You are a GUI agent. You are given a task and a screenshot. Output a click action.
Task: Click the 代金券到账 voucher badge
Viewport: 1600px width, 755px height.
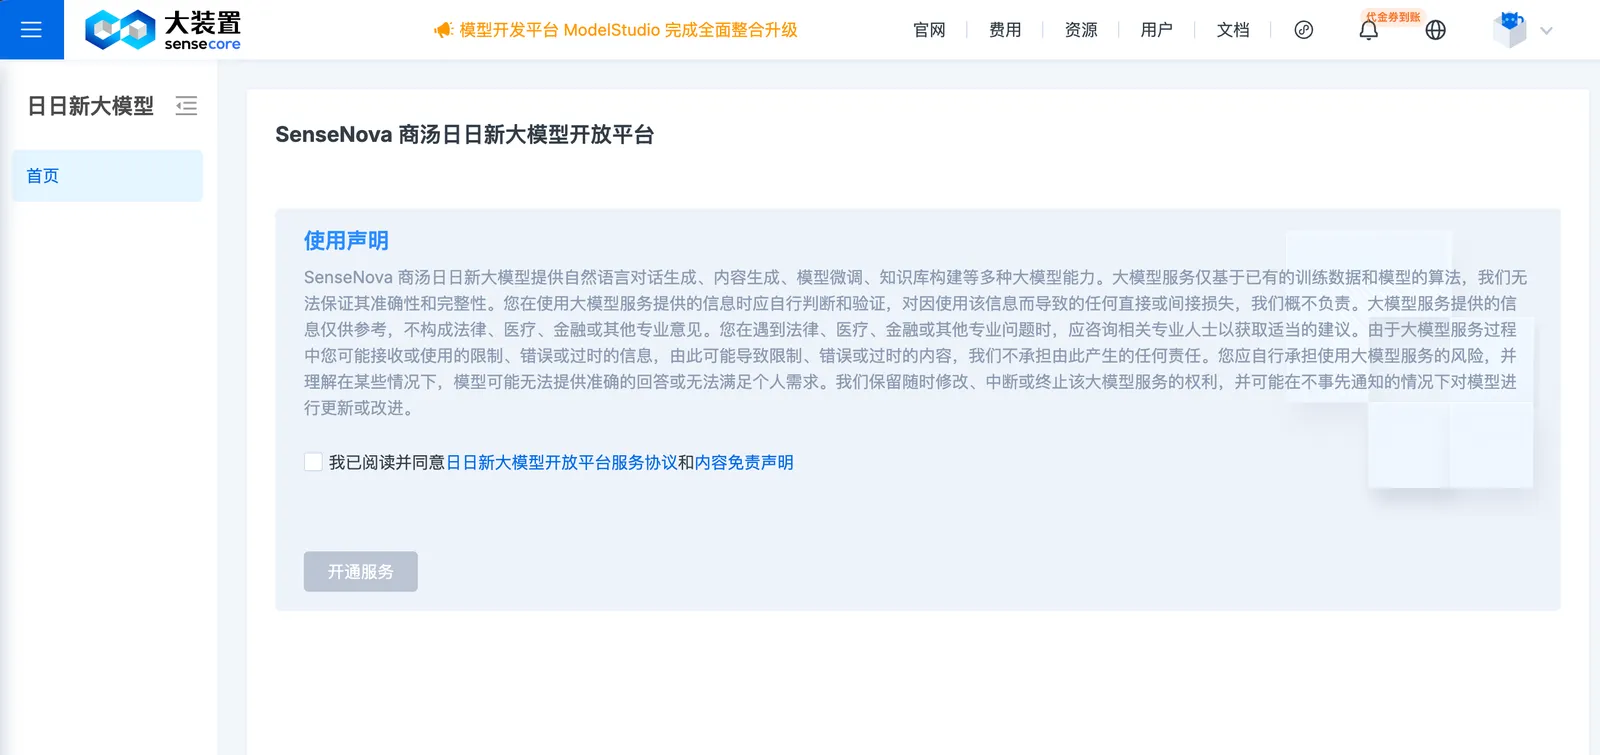pyautogui.click(x=1393, y=17)
